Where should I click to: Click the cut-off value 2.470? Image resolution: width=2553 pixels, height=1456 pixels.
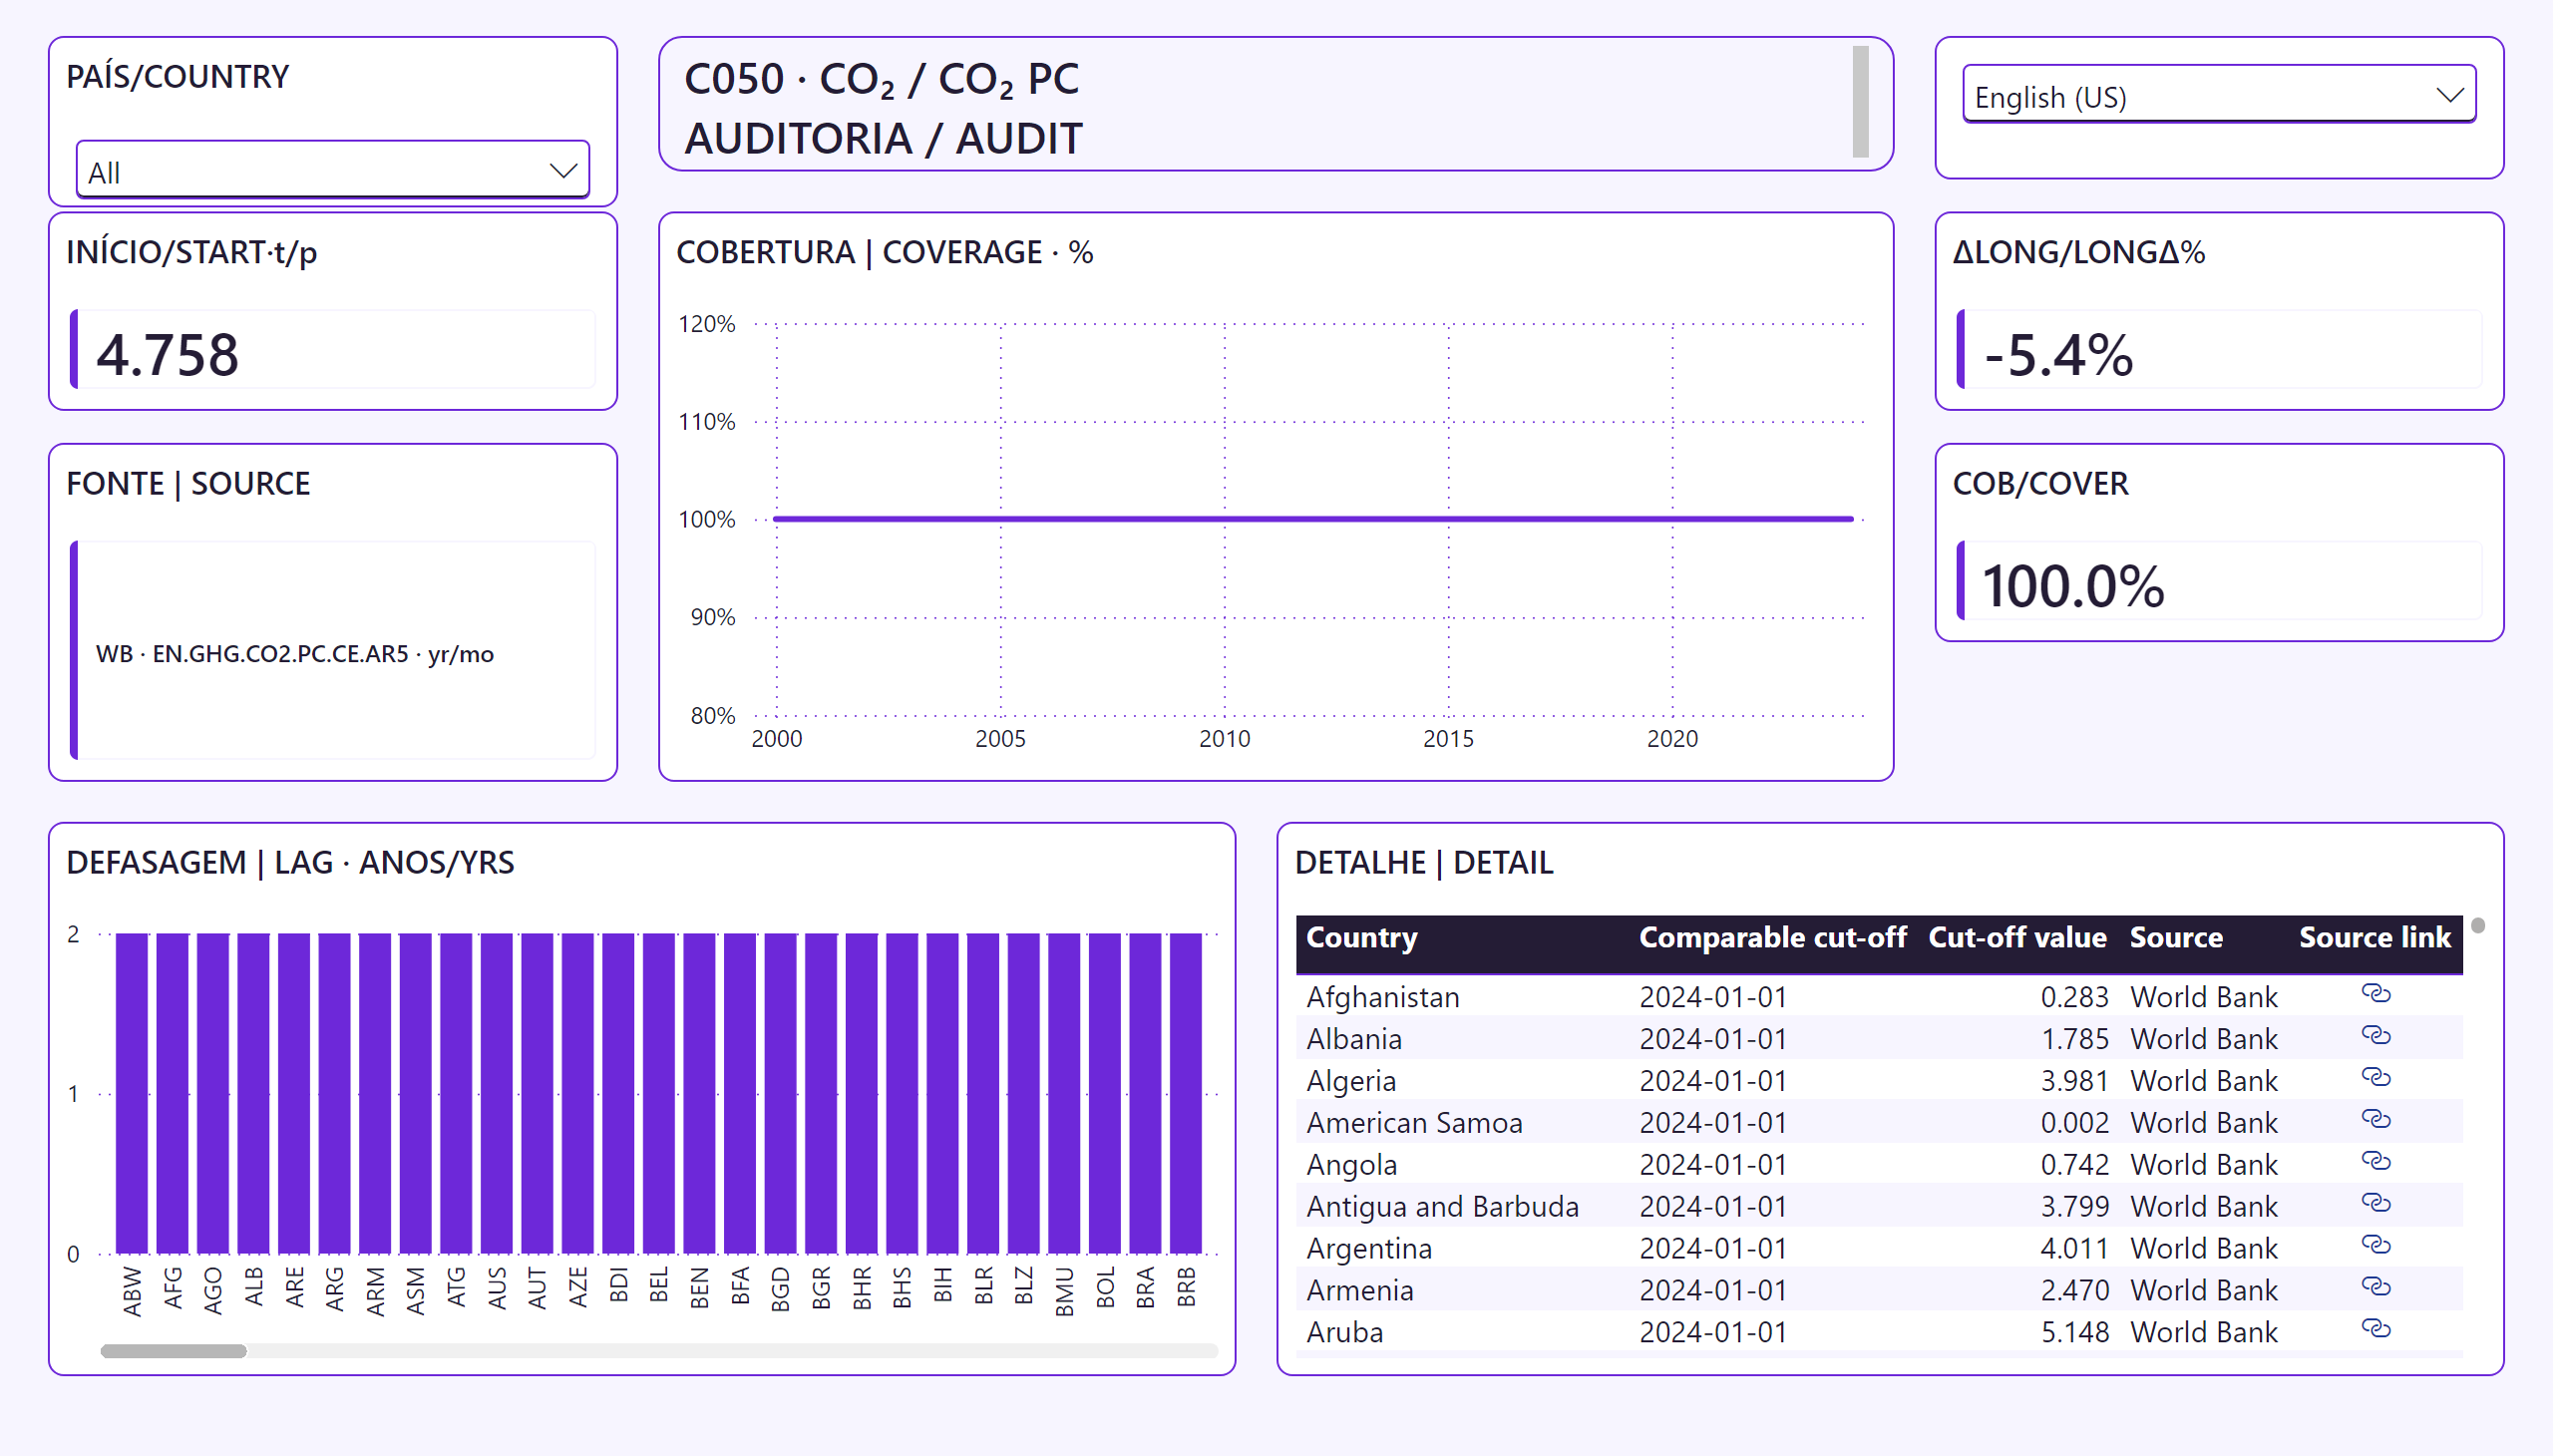click(x=2074, y=1291)
